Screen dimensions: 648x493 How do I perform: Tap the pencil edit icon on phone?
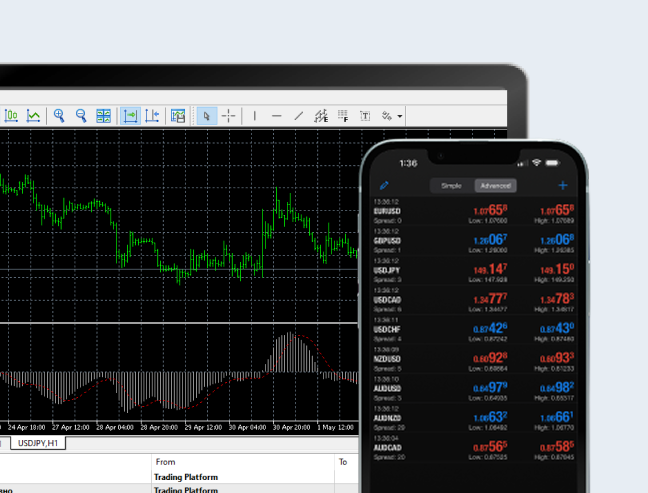coord(383,185)
